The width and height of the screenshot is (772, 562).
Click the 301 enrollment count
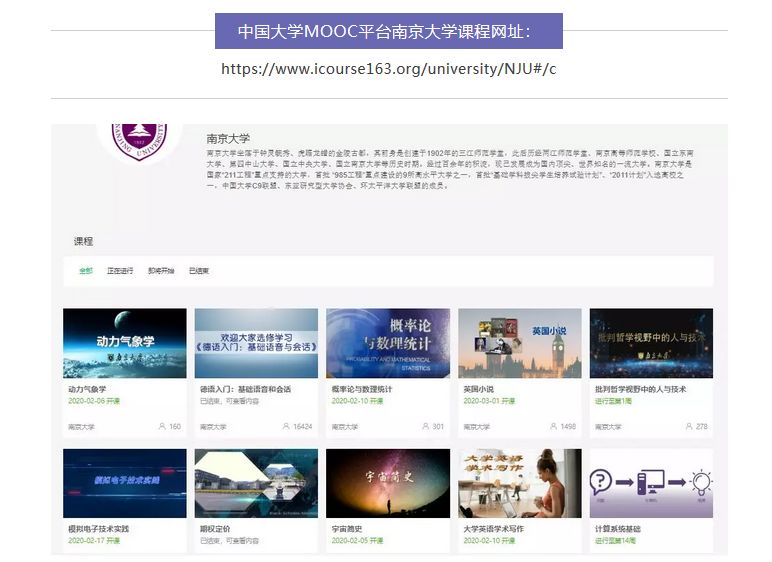point(438,427)
